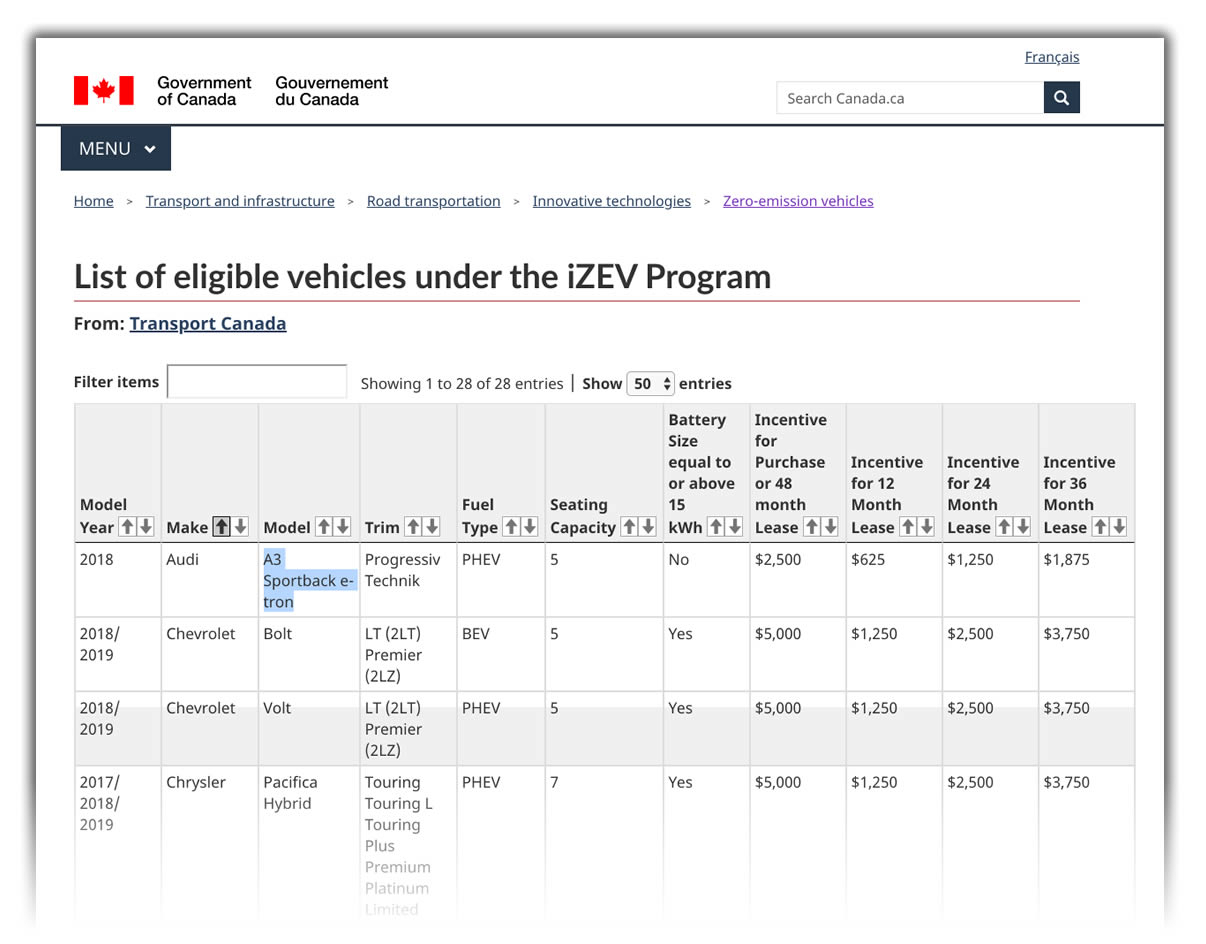Screen dimensions: 1206x944
Task: Focus the Search Canada.ca field
Action: point(910,98)
